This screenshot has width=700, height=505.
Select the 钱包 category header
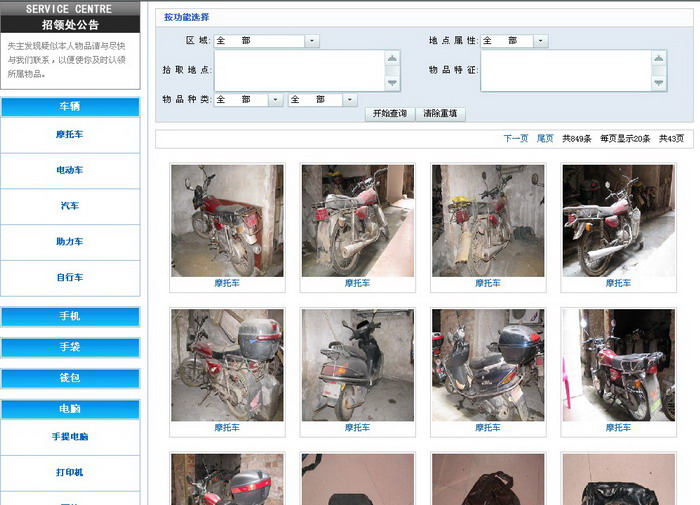[x=70, y=378]
